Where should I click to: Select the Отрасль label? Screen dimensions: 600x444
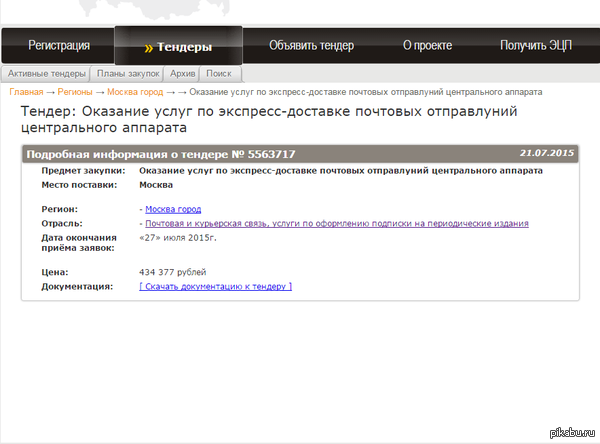tap(62, 224)
